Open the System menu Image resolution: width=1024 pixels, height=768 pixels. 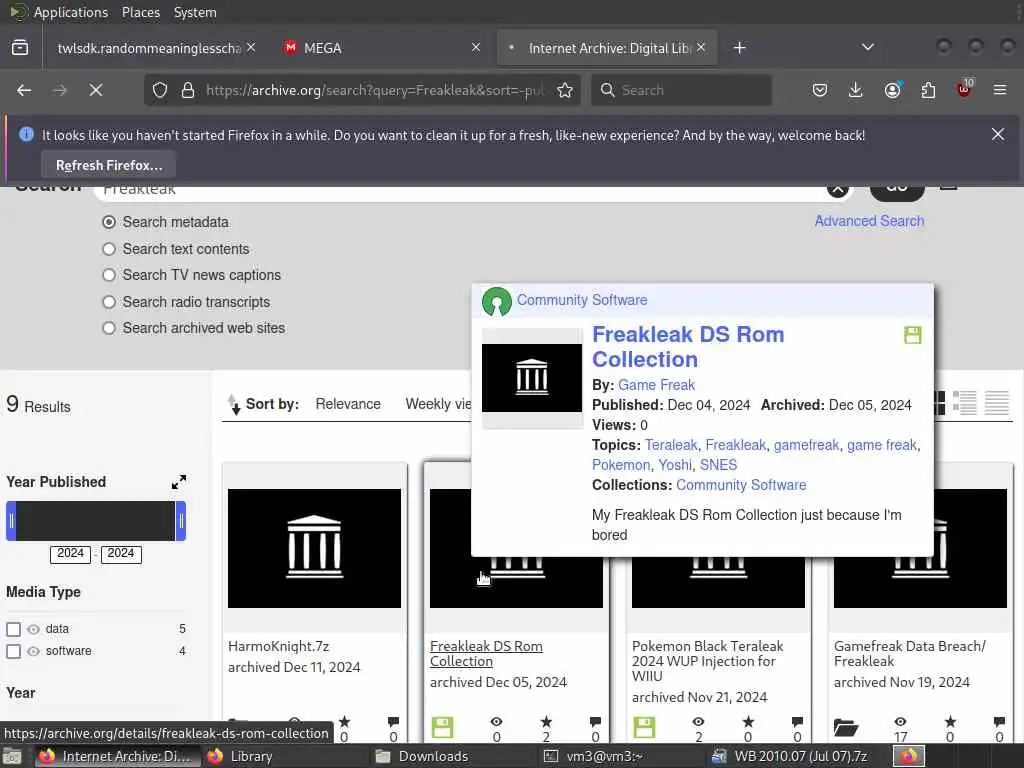195,12
